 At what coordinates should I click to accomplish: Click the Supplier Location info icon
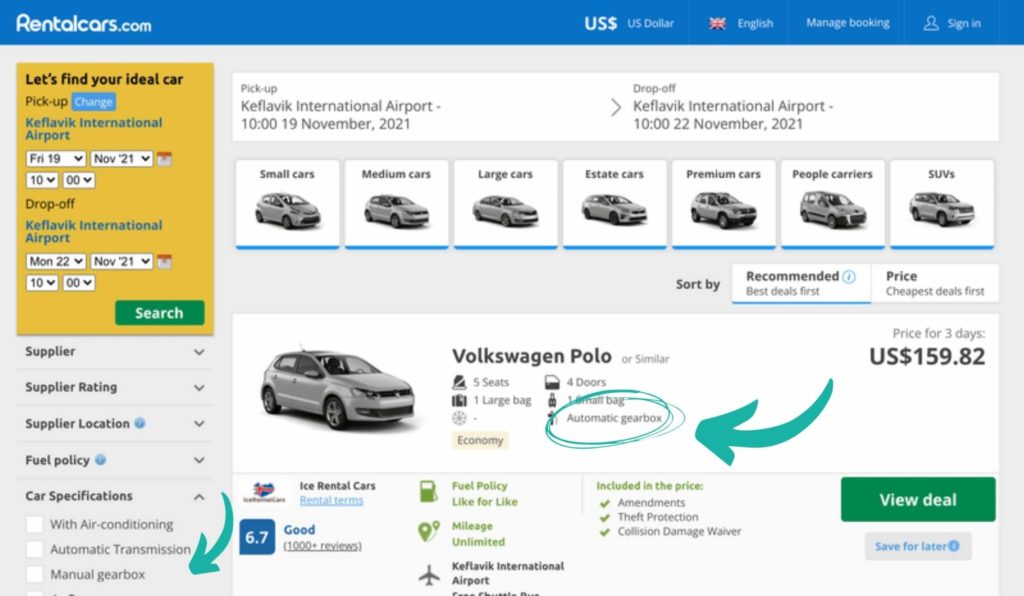point(140,423)
